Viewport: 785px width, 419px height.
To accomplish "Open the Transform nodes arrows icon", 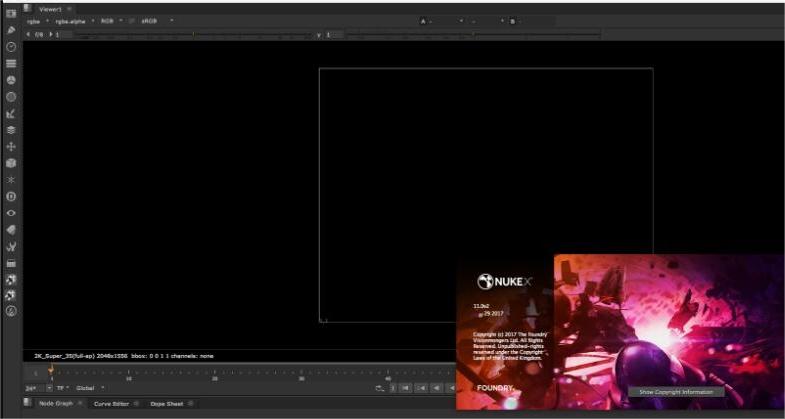I will 11,146.
